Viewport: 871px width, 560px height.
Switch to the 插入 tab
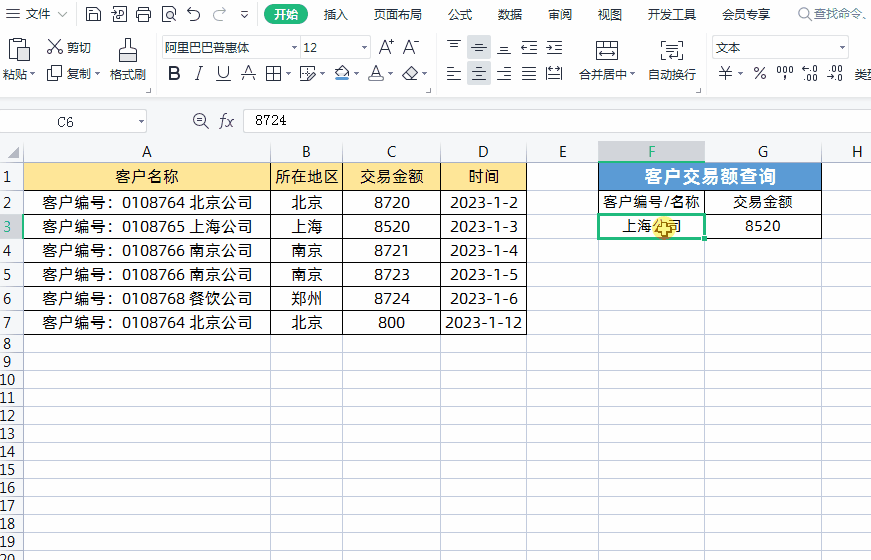[336, 14]
